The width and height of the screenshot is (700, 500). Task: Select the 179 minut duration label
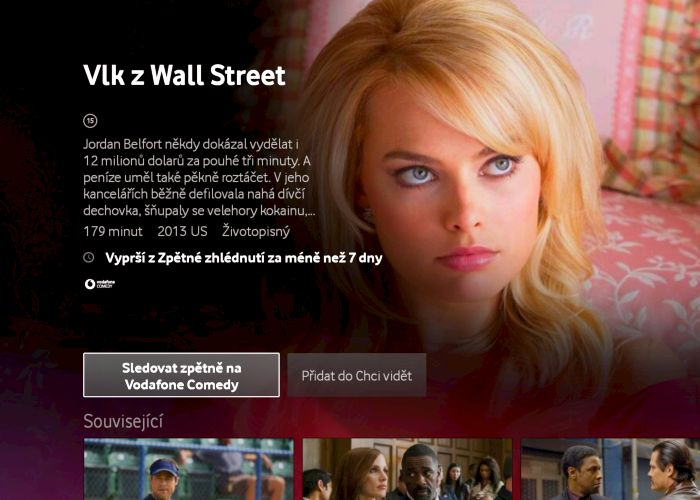click(x=113, y=231)
